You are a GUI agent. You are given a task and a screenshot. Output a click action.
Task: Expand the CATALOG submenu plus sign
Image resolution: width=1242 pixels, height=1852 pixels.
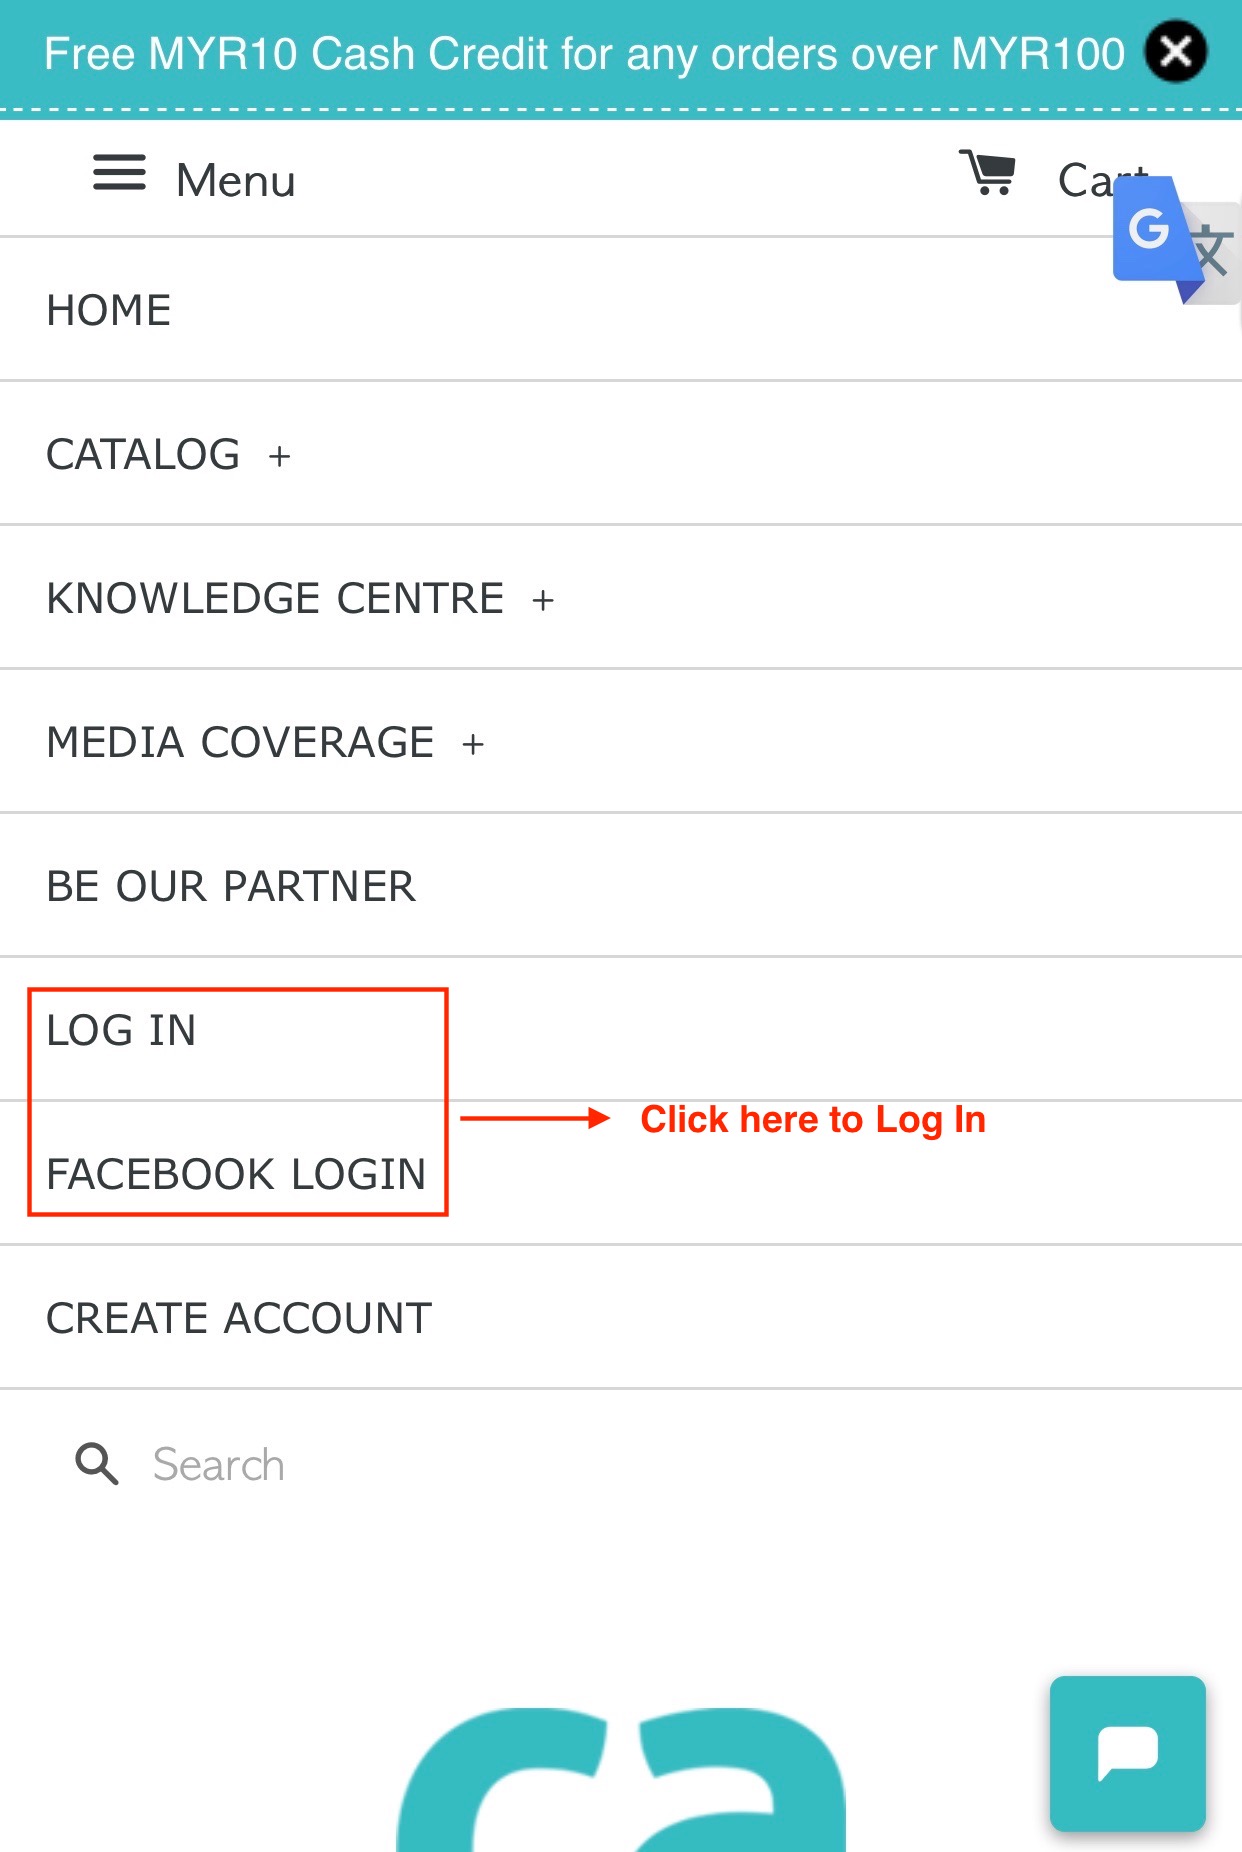point(279,457)
